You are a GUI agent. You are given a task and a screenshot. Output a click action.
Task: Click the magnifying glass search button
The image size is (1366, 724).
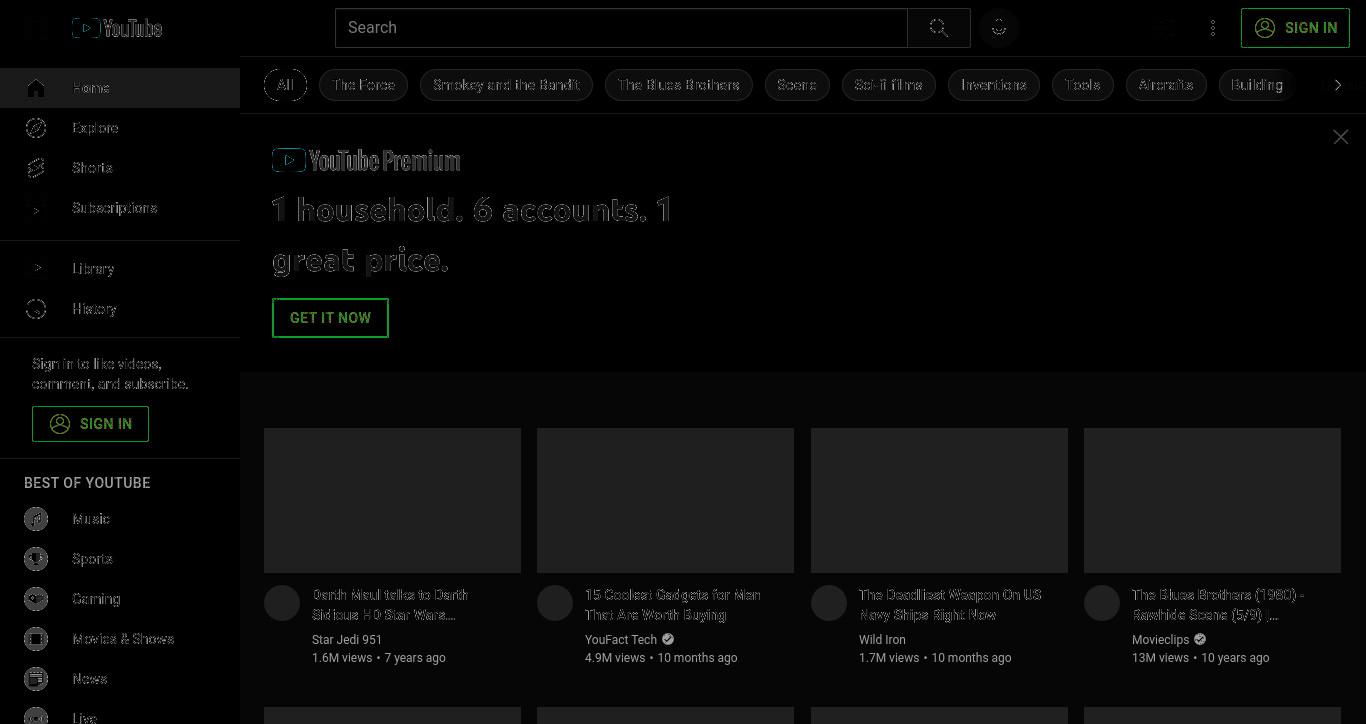[x=938, y=28]
